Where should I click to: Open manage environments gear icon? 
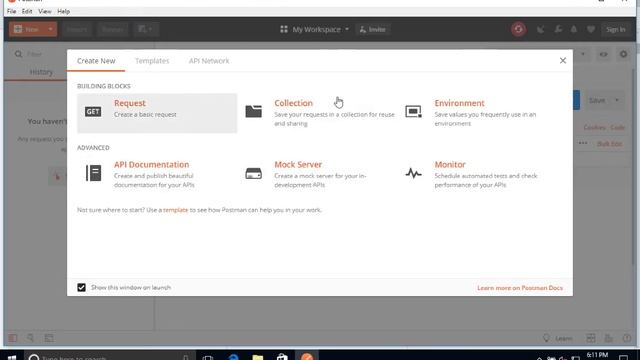click(623, 54)
